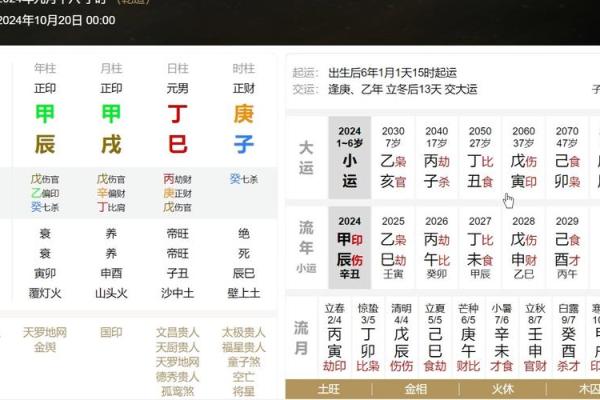Click the 山头火 nayin label
The height and width of the screenshot is (400, 600).
coord(111,293)
